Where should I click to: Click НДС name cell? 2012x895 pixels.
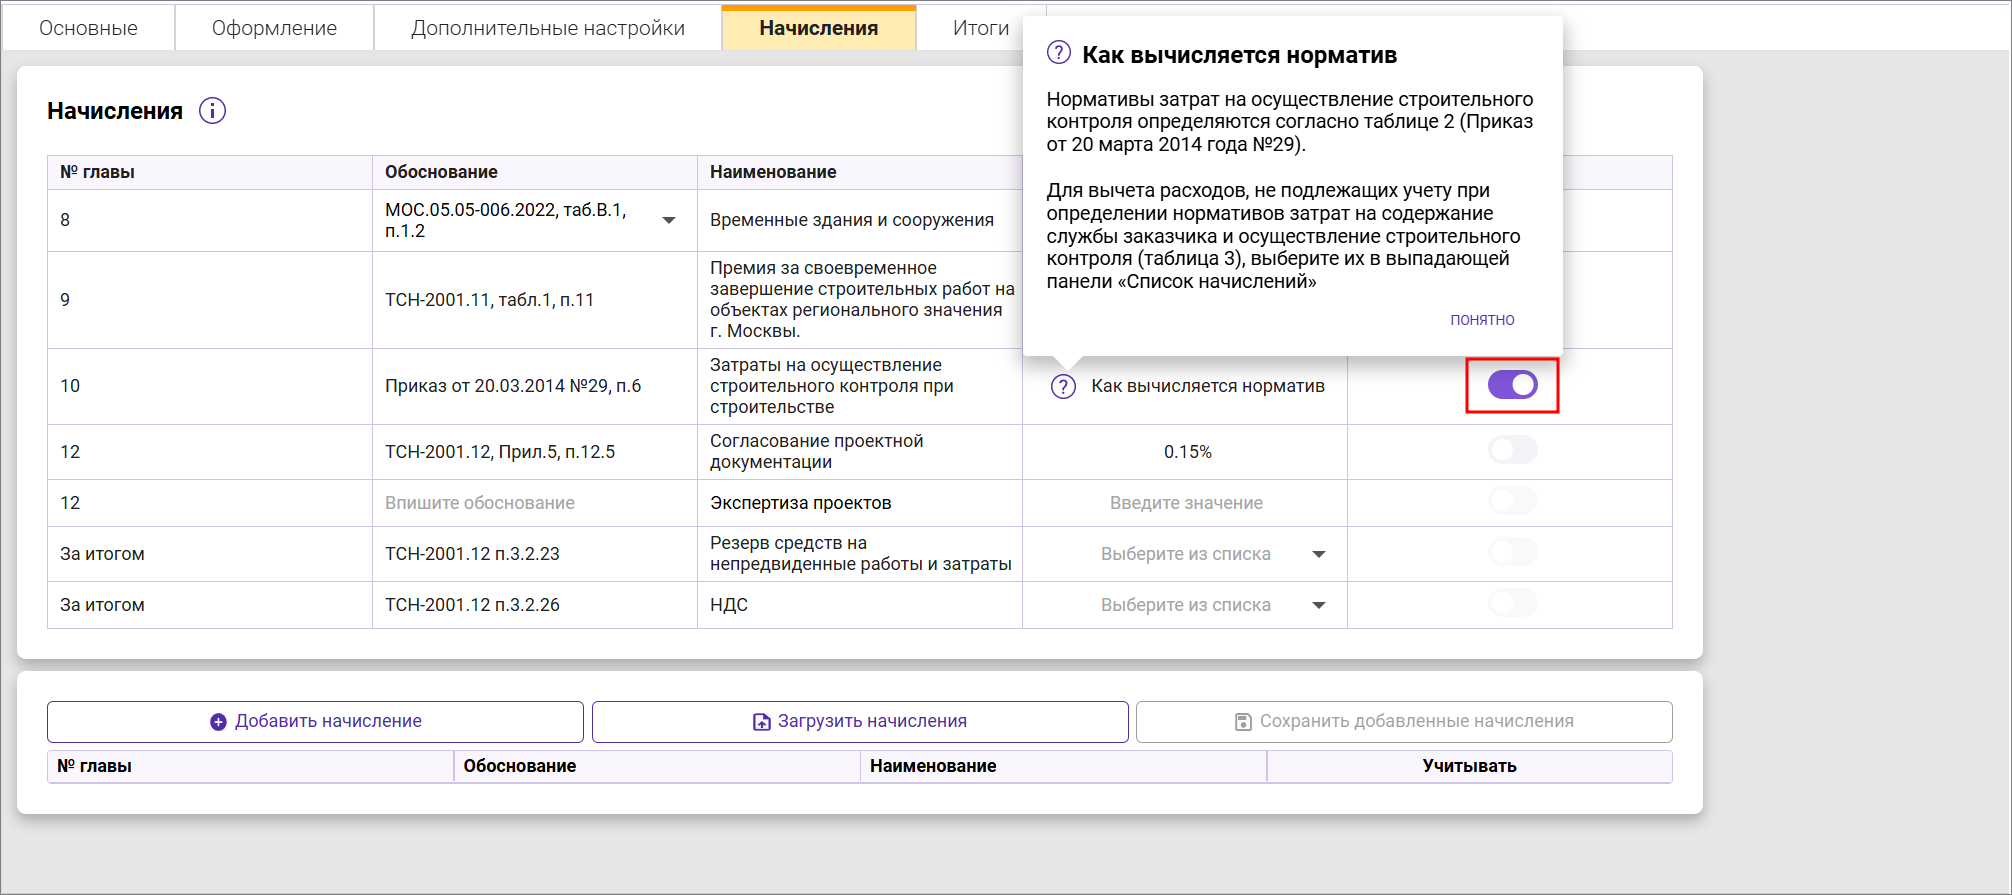860,605
